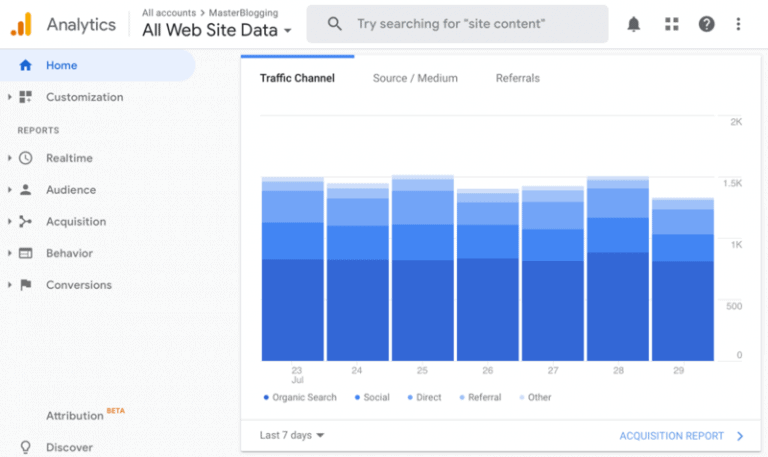
Task: Click the search magnifier icon
Action: pyautogui.click(x=335, y=24)
